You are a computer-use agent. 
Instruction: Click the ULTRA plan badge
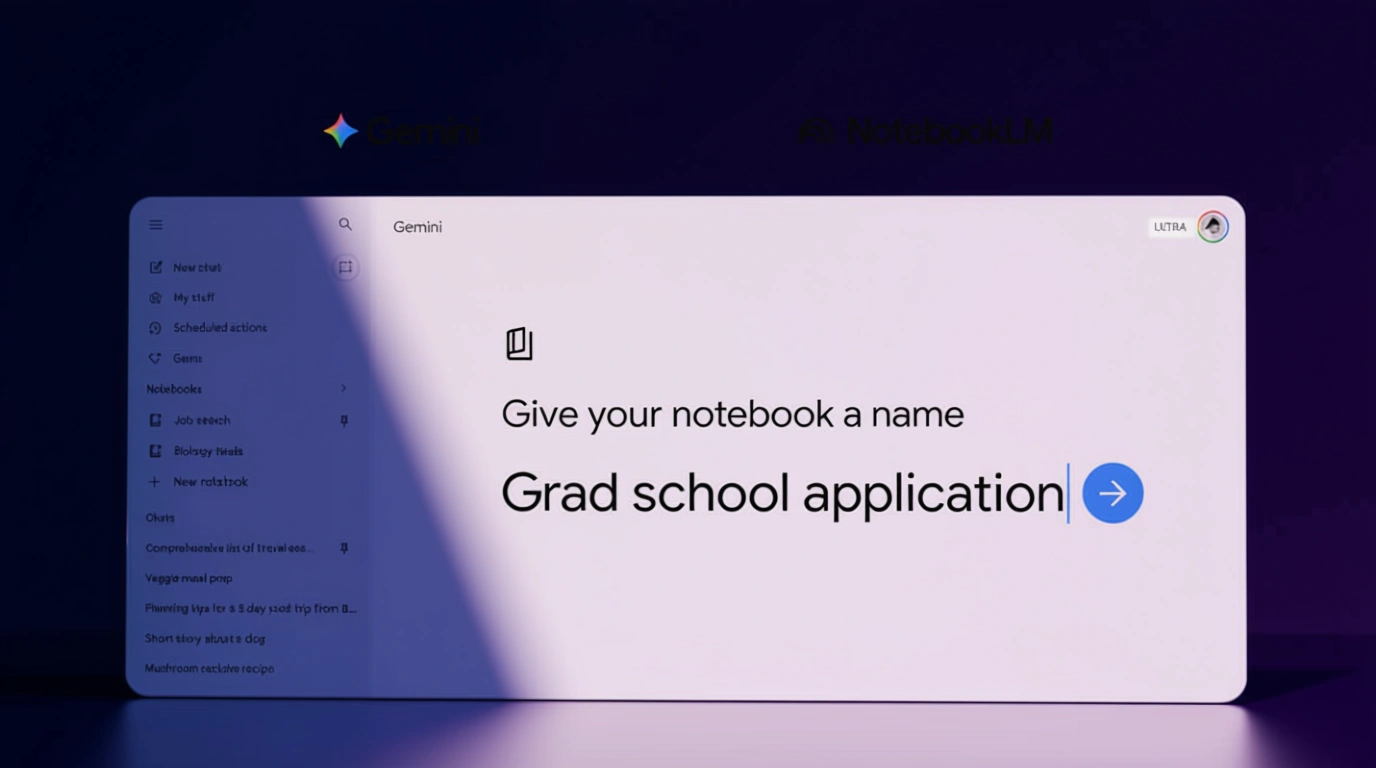[x=1169, y=227]
